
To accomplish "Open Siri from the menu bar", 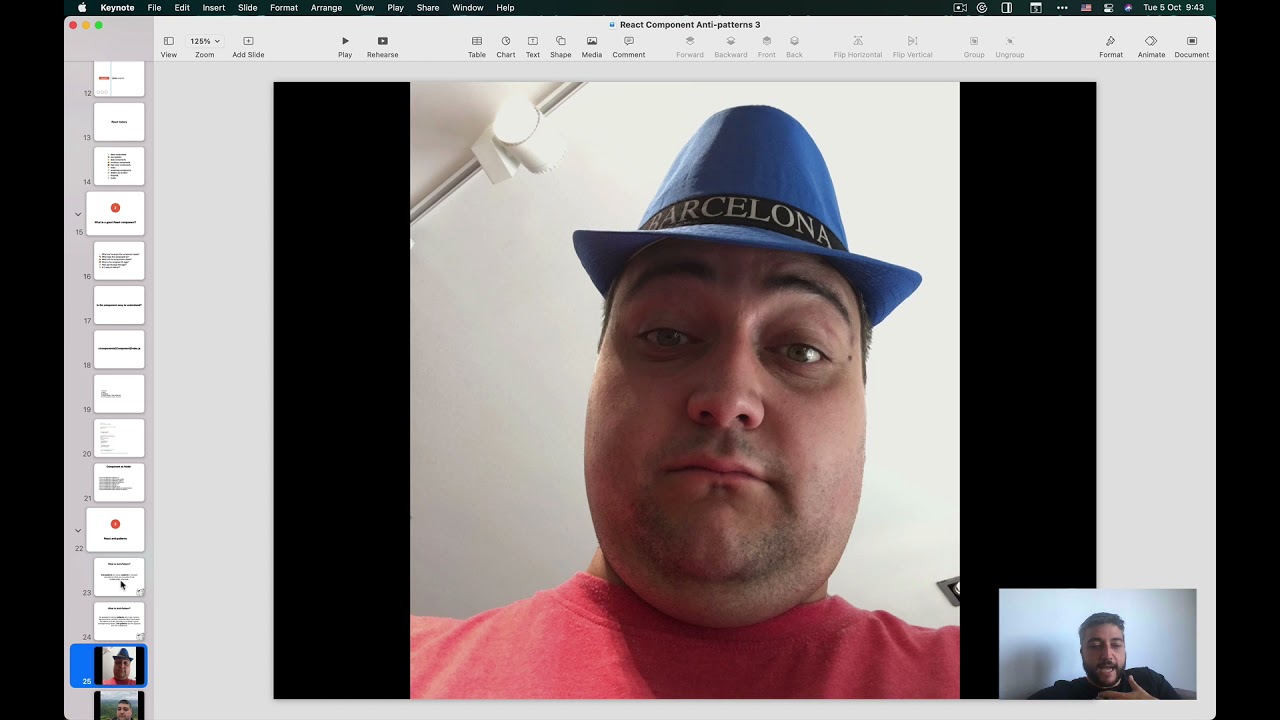I will point(1128,8).
